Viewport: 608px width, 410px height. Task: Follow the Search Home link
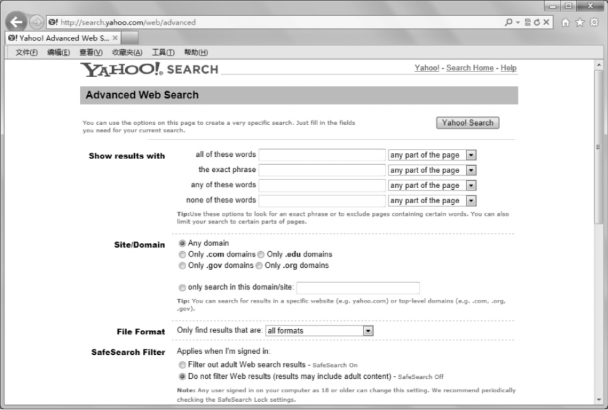click(x=470, y=68)
